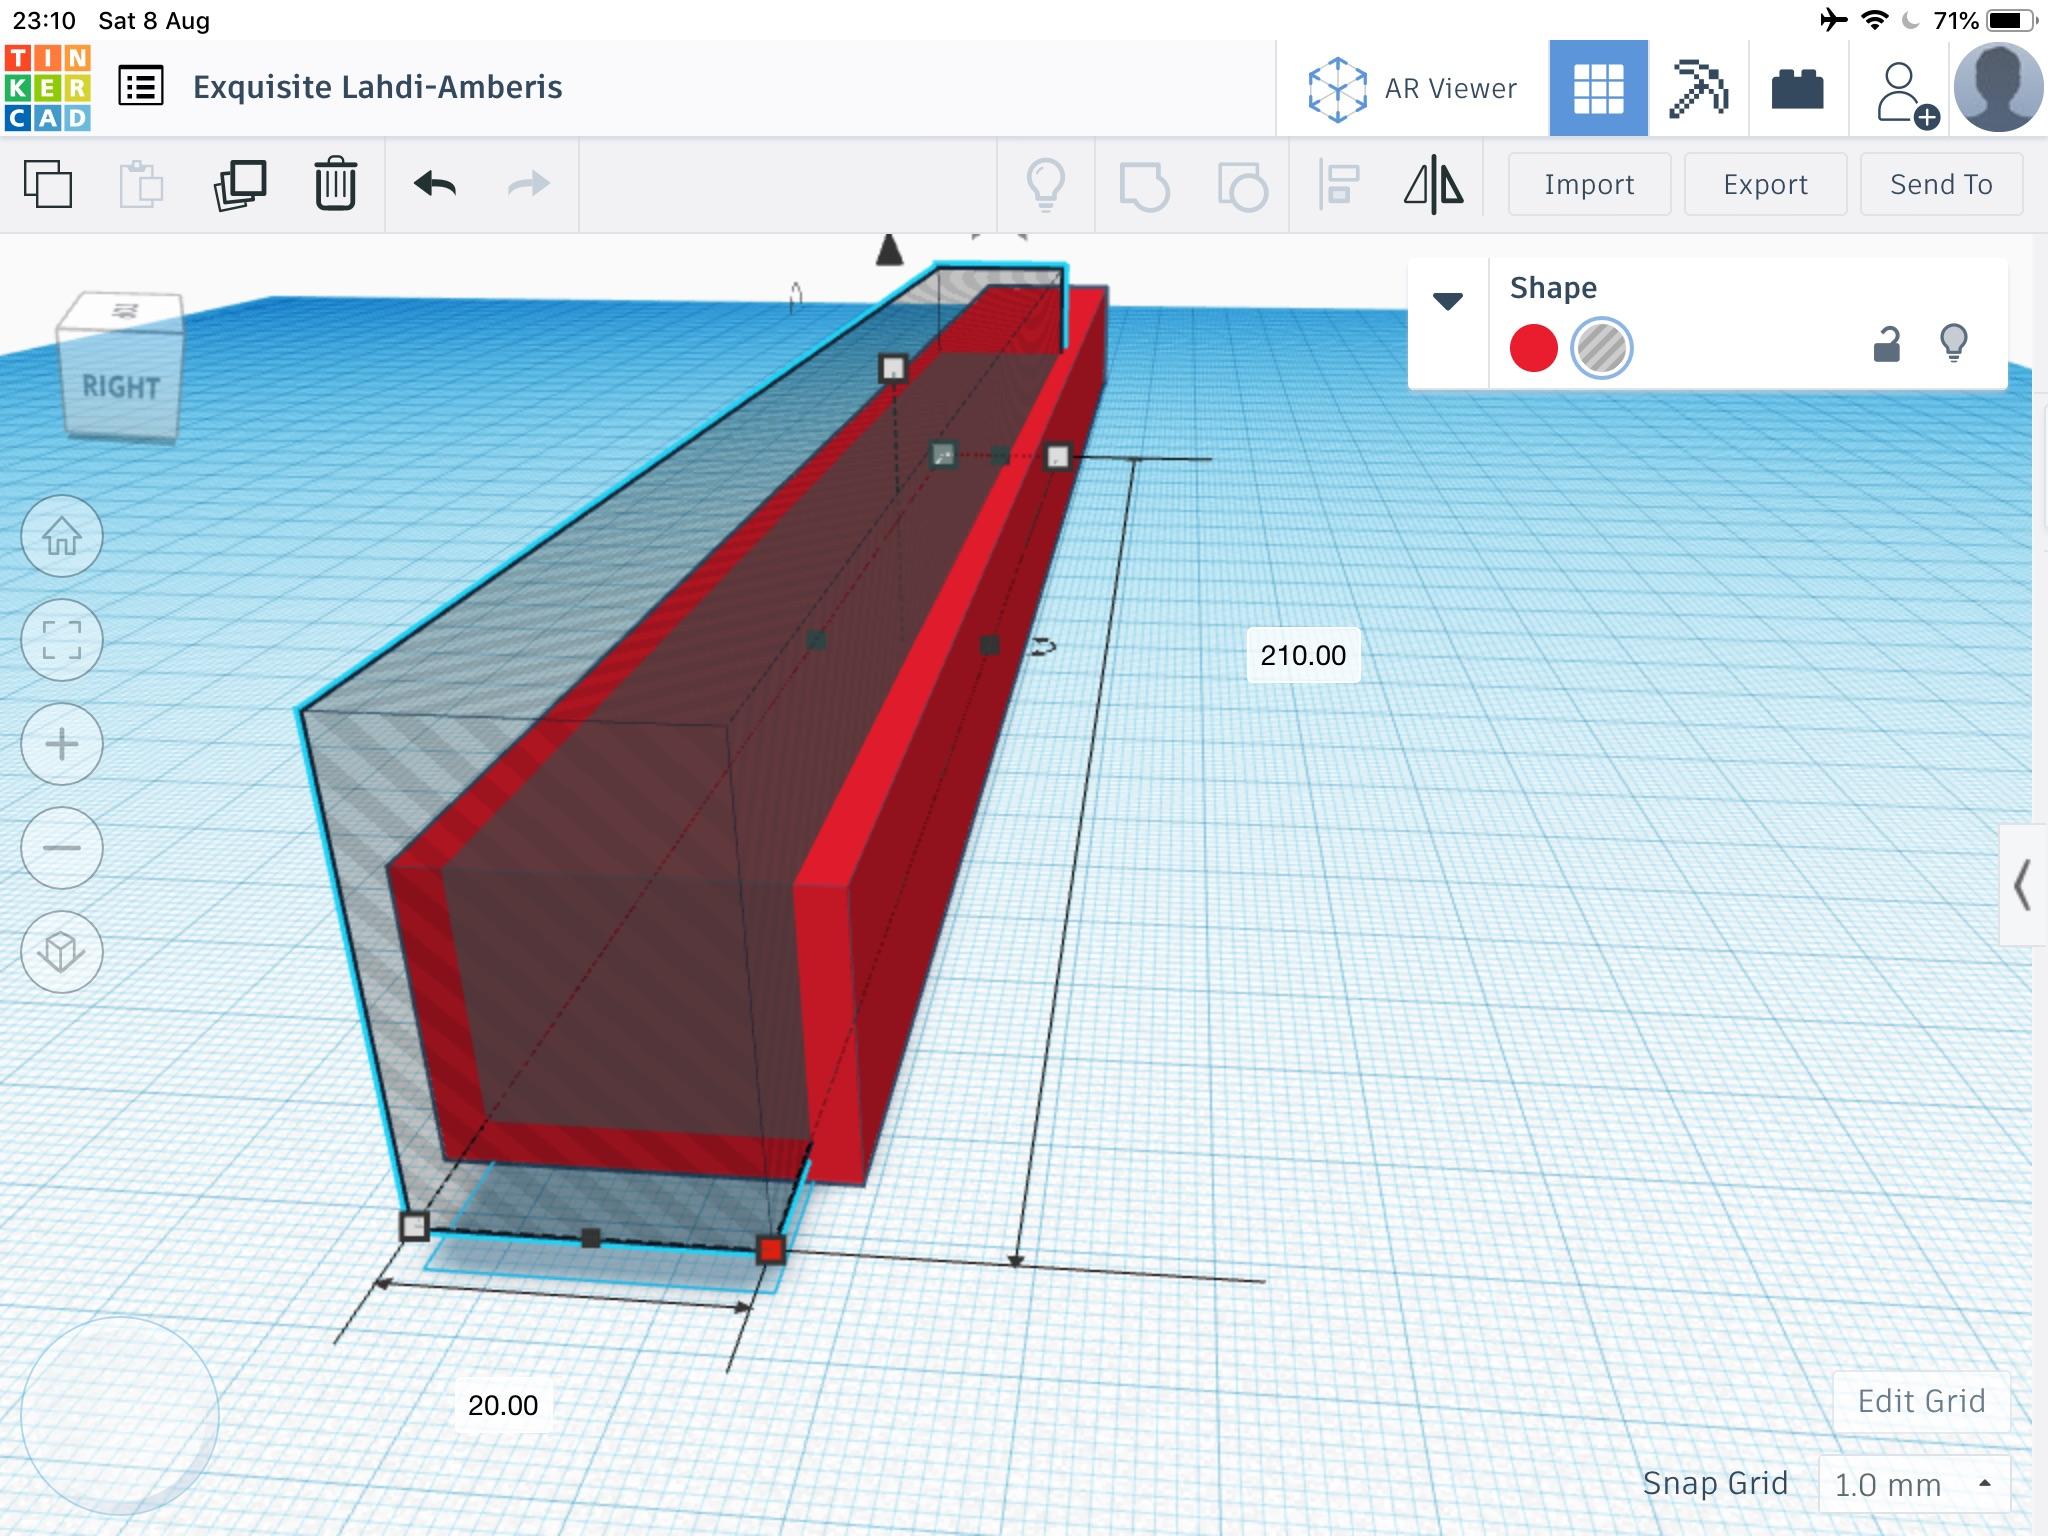Open the 3D design grid view tab
Image resolution: width=2048 pixels, height=1536 pixels.
1597,89
